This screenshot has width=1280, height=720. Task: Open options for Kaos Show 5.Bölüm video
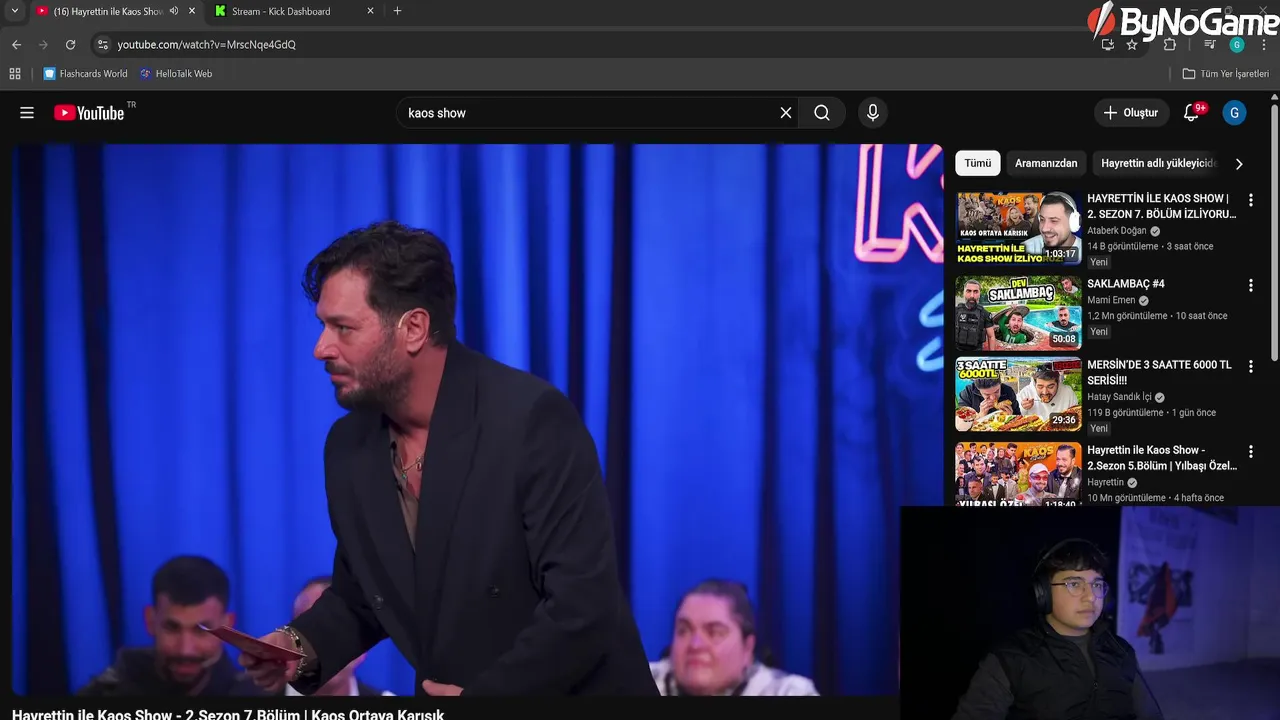(x=1250, y=451)
